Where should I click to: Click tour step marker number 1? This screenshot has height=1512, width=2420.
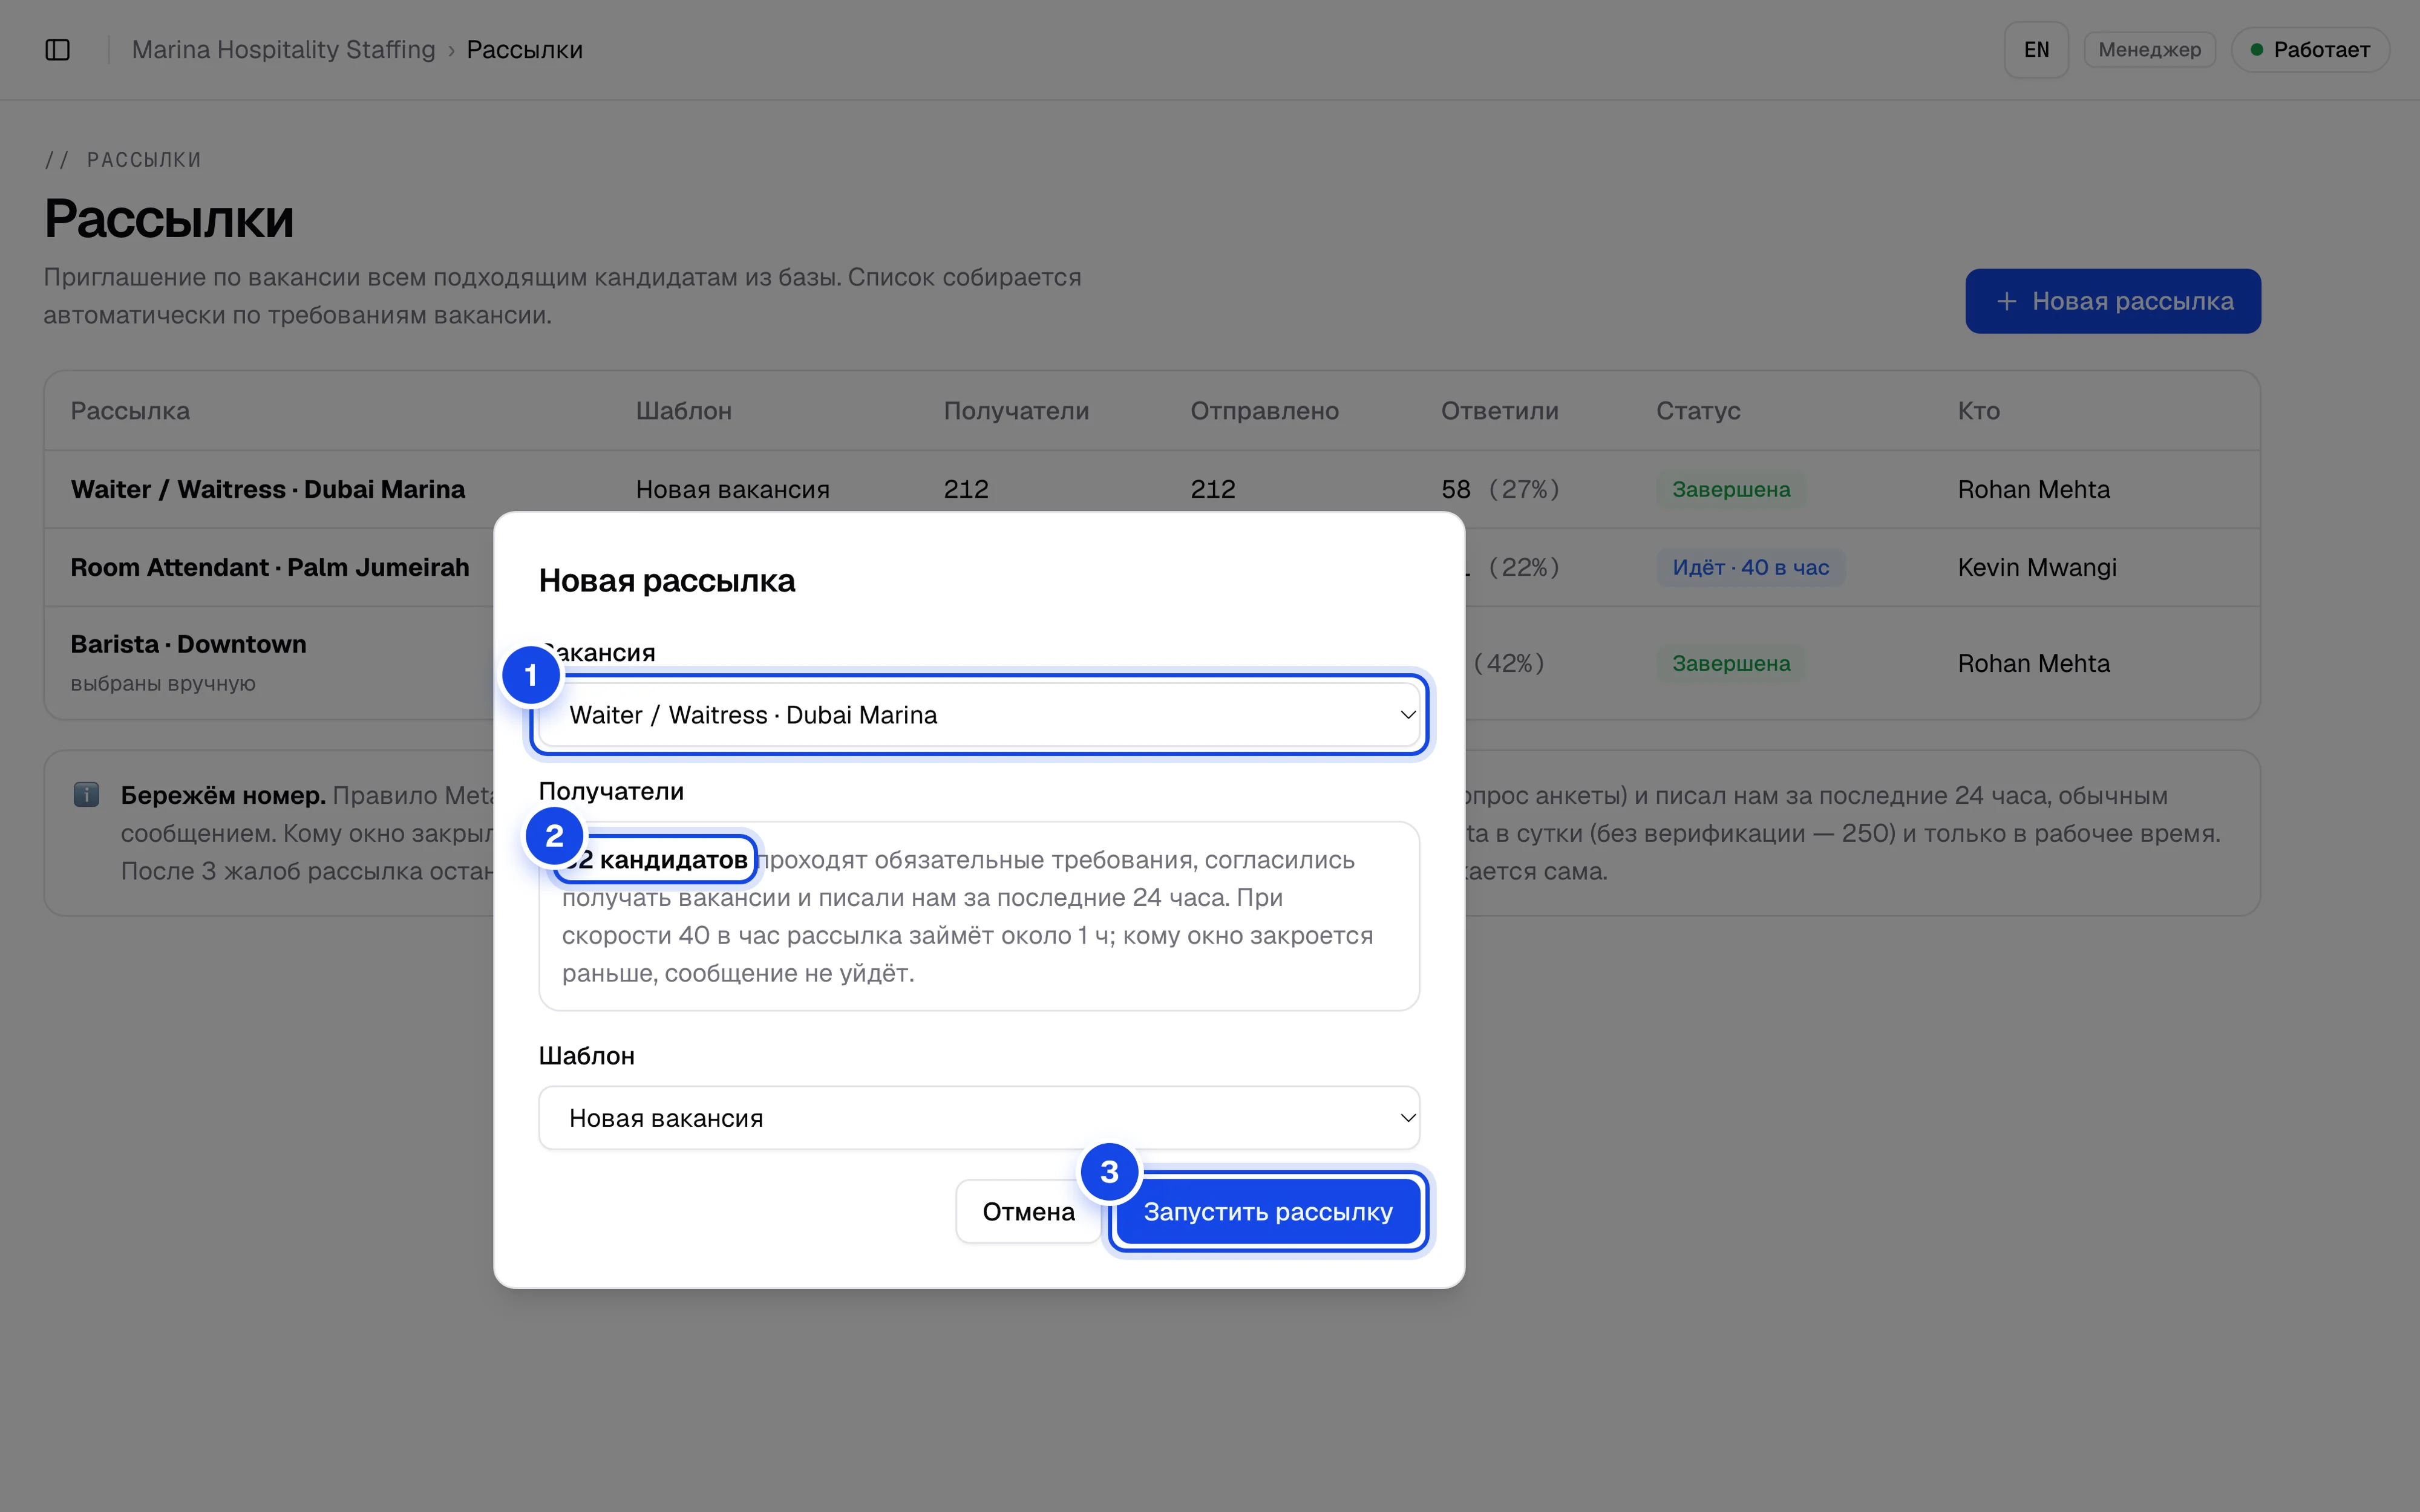(x=531, y=675)
